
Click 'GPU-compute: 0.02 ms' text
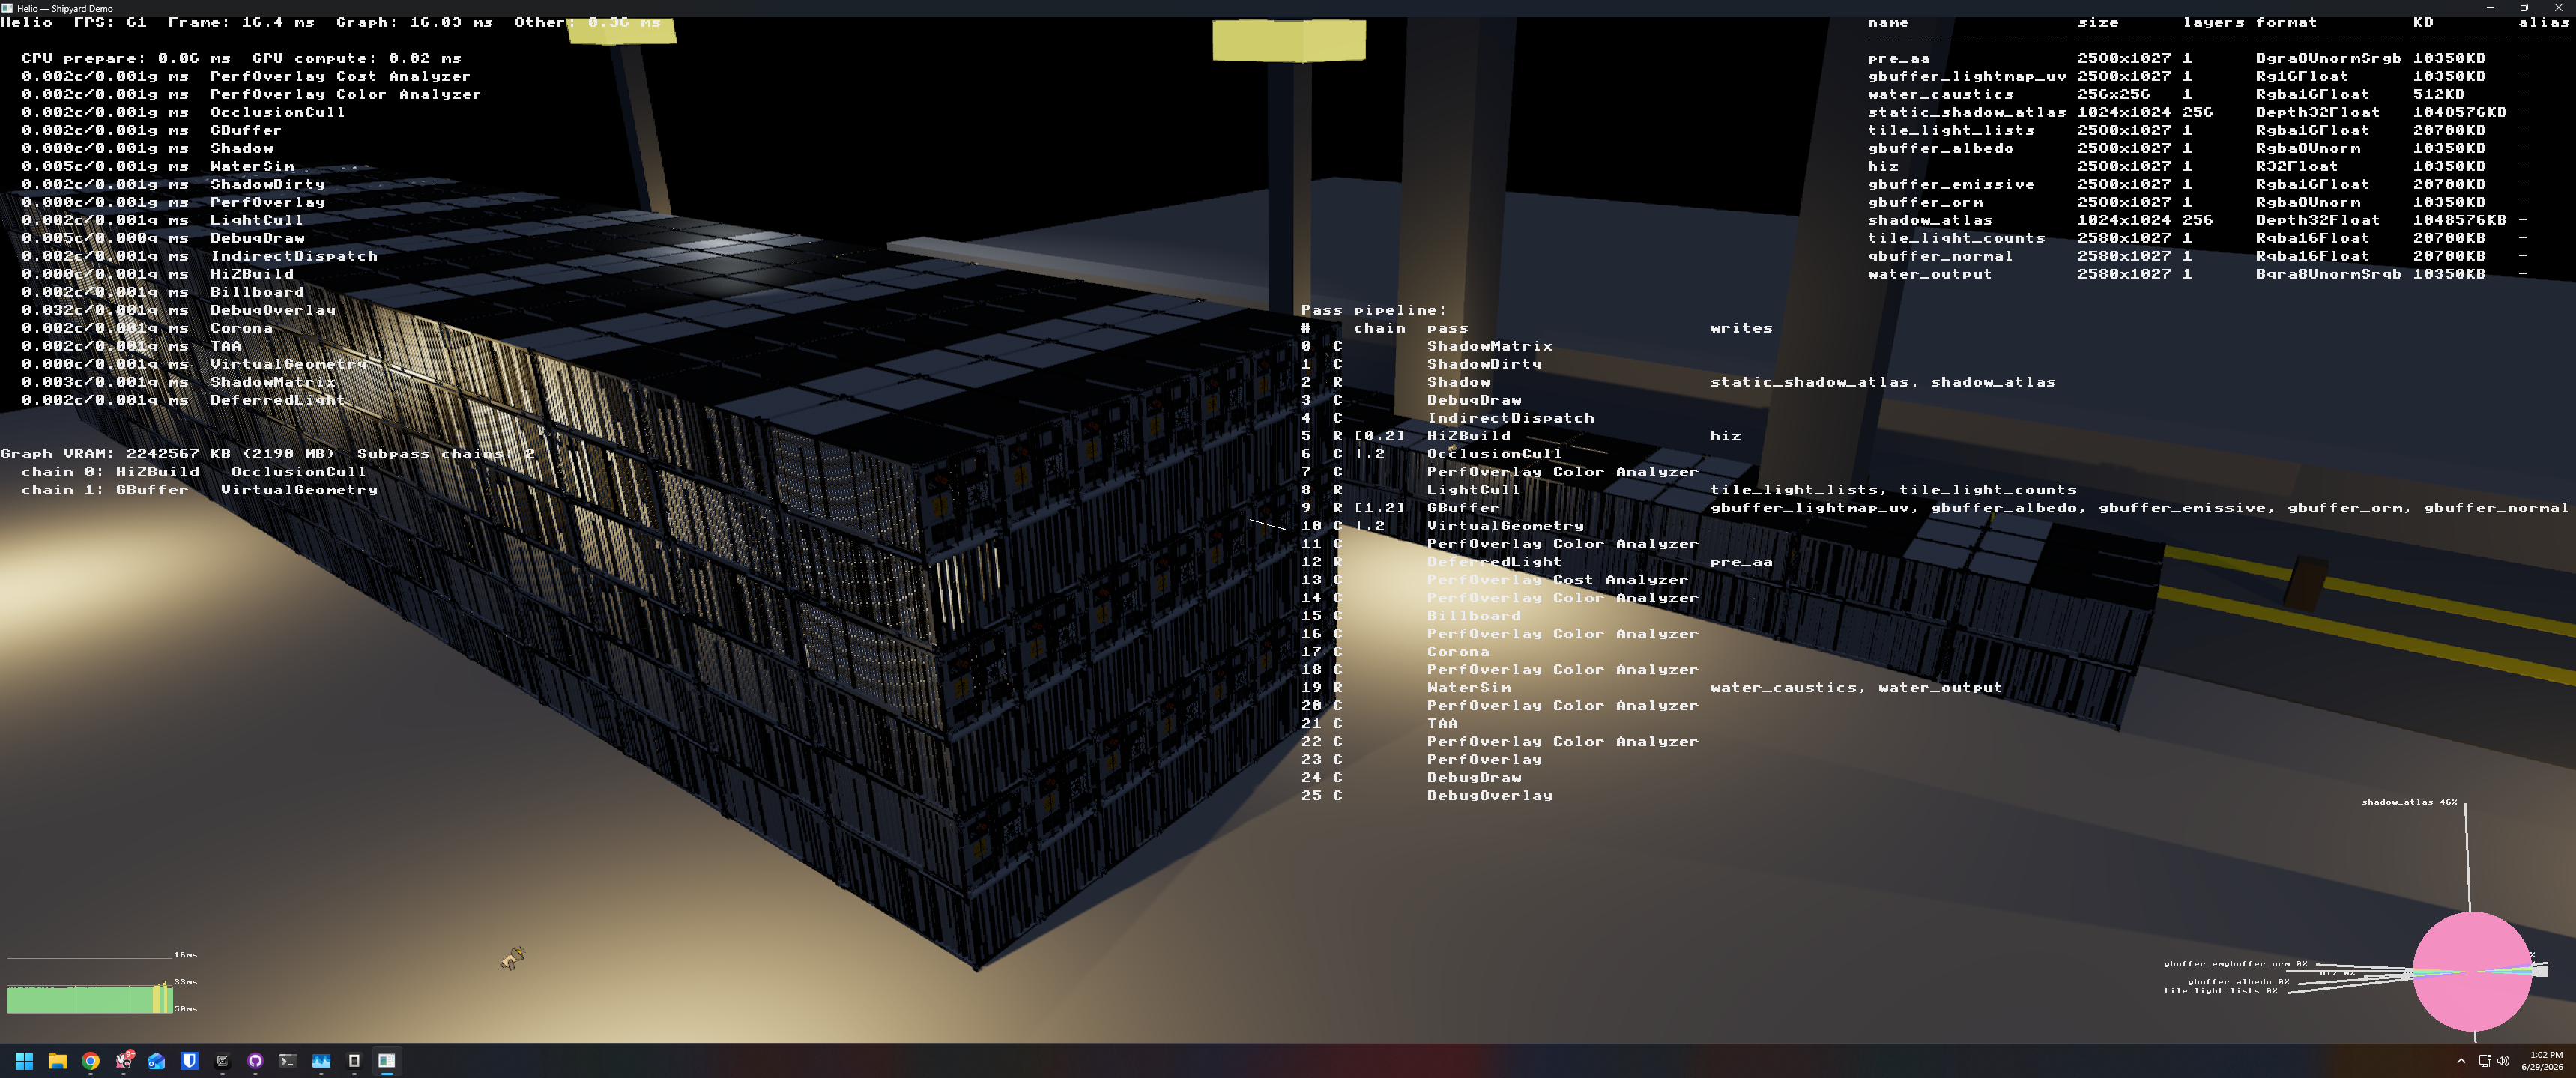pyautogui.click(x=357, y=58)
